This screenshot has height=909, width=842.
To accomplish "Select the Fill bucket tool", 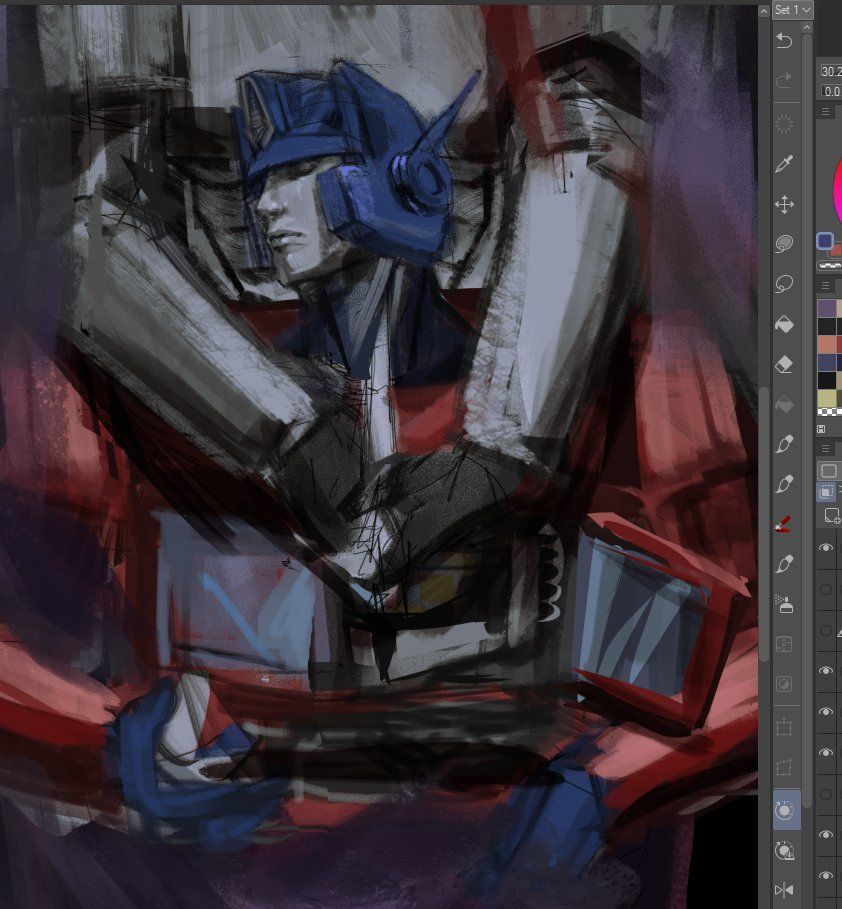I will pyautogui.click(x=784, y=324).
